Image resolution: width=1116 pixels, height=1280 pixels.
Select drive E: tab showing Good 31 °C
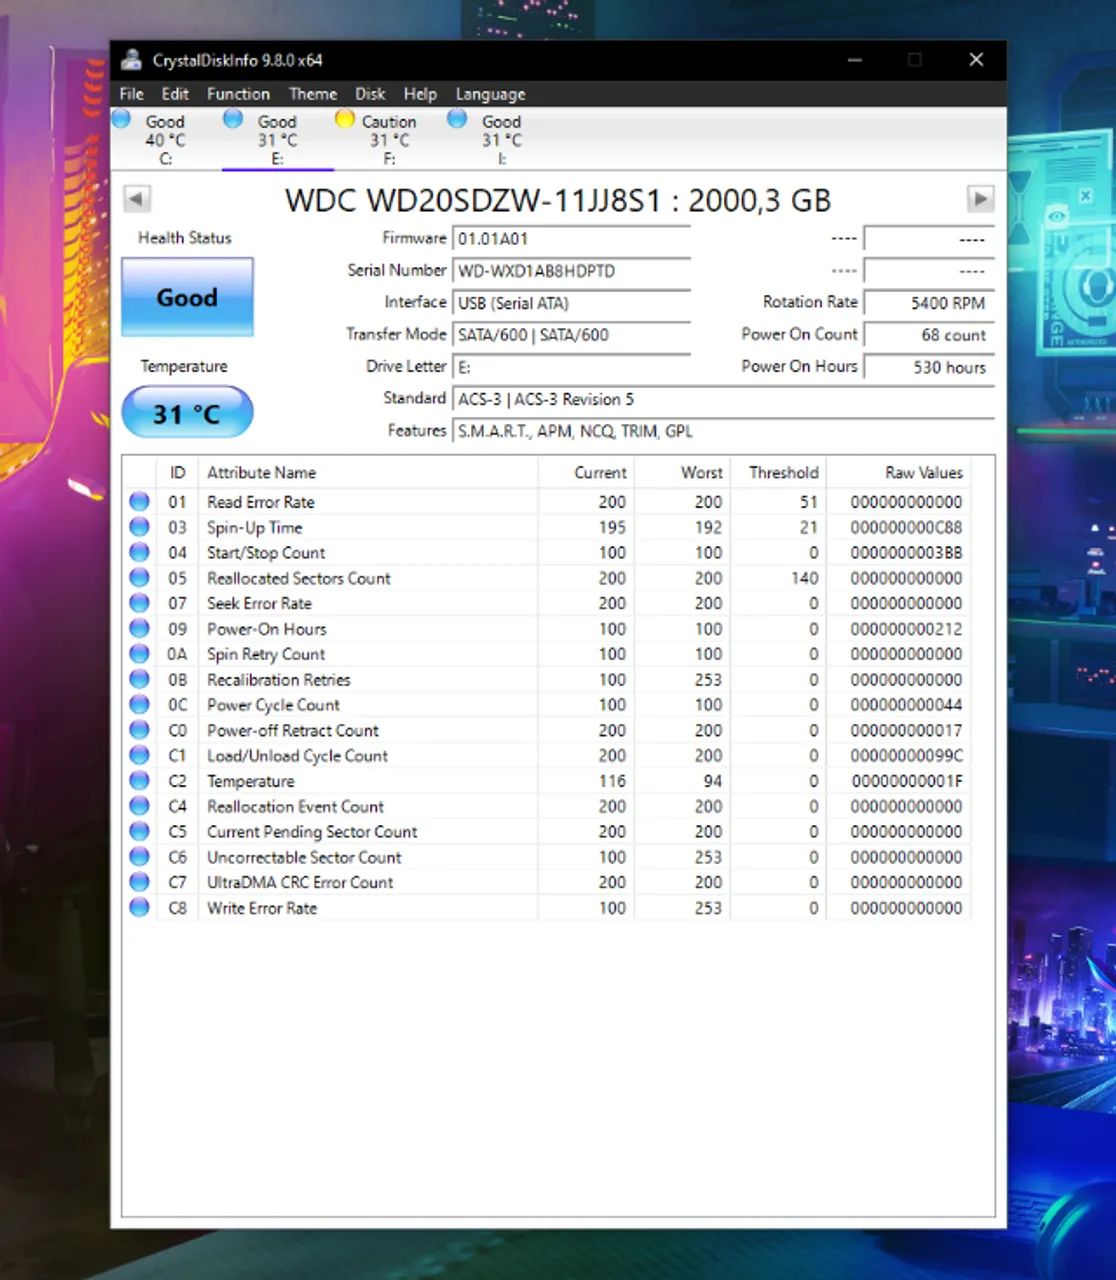coord(277,139)
